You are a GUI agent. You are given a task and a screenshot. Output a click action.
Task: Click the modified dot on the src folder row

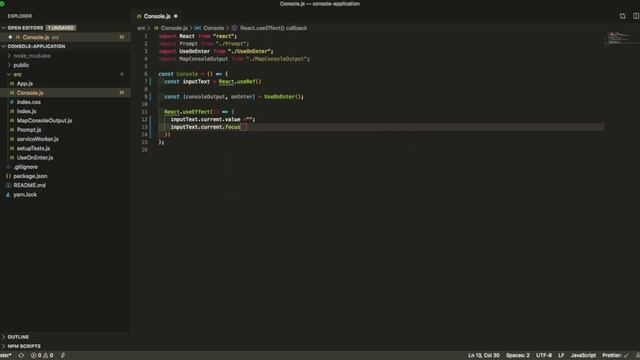(122, 74)
